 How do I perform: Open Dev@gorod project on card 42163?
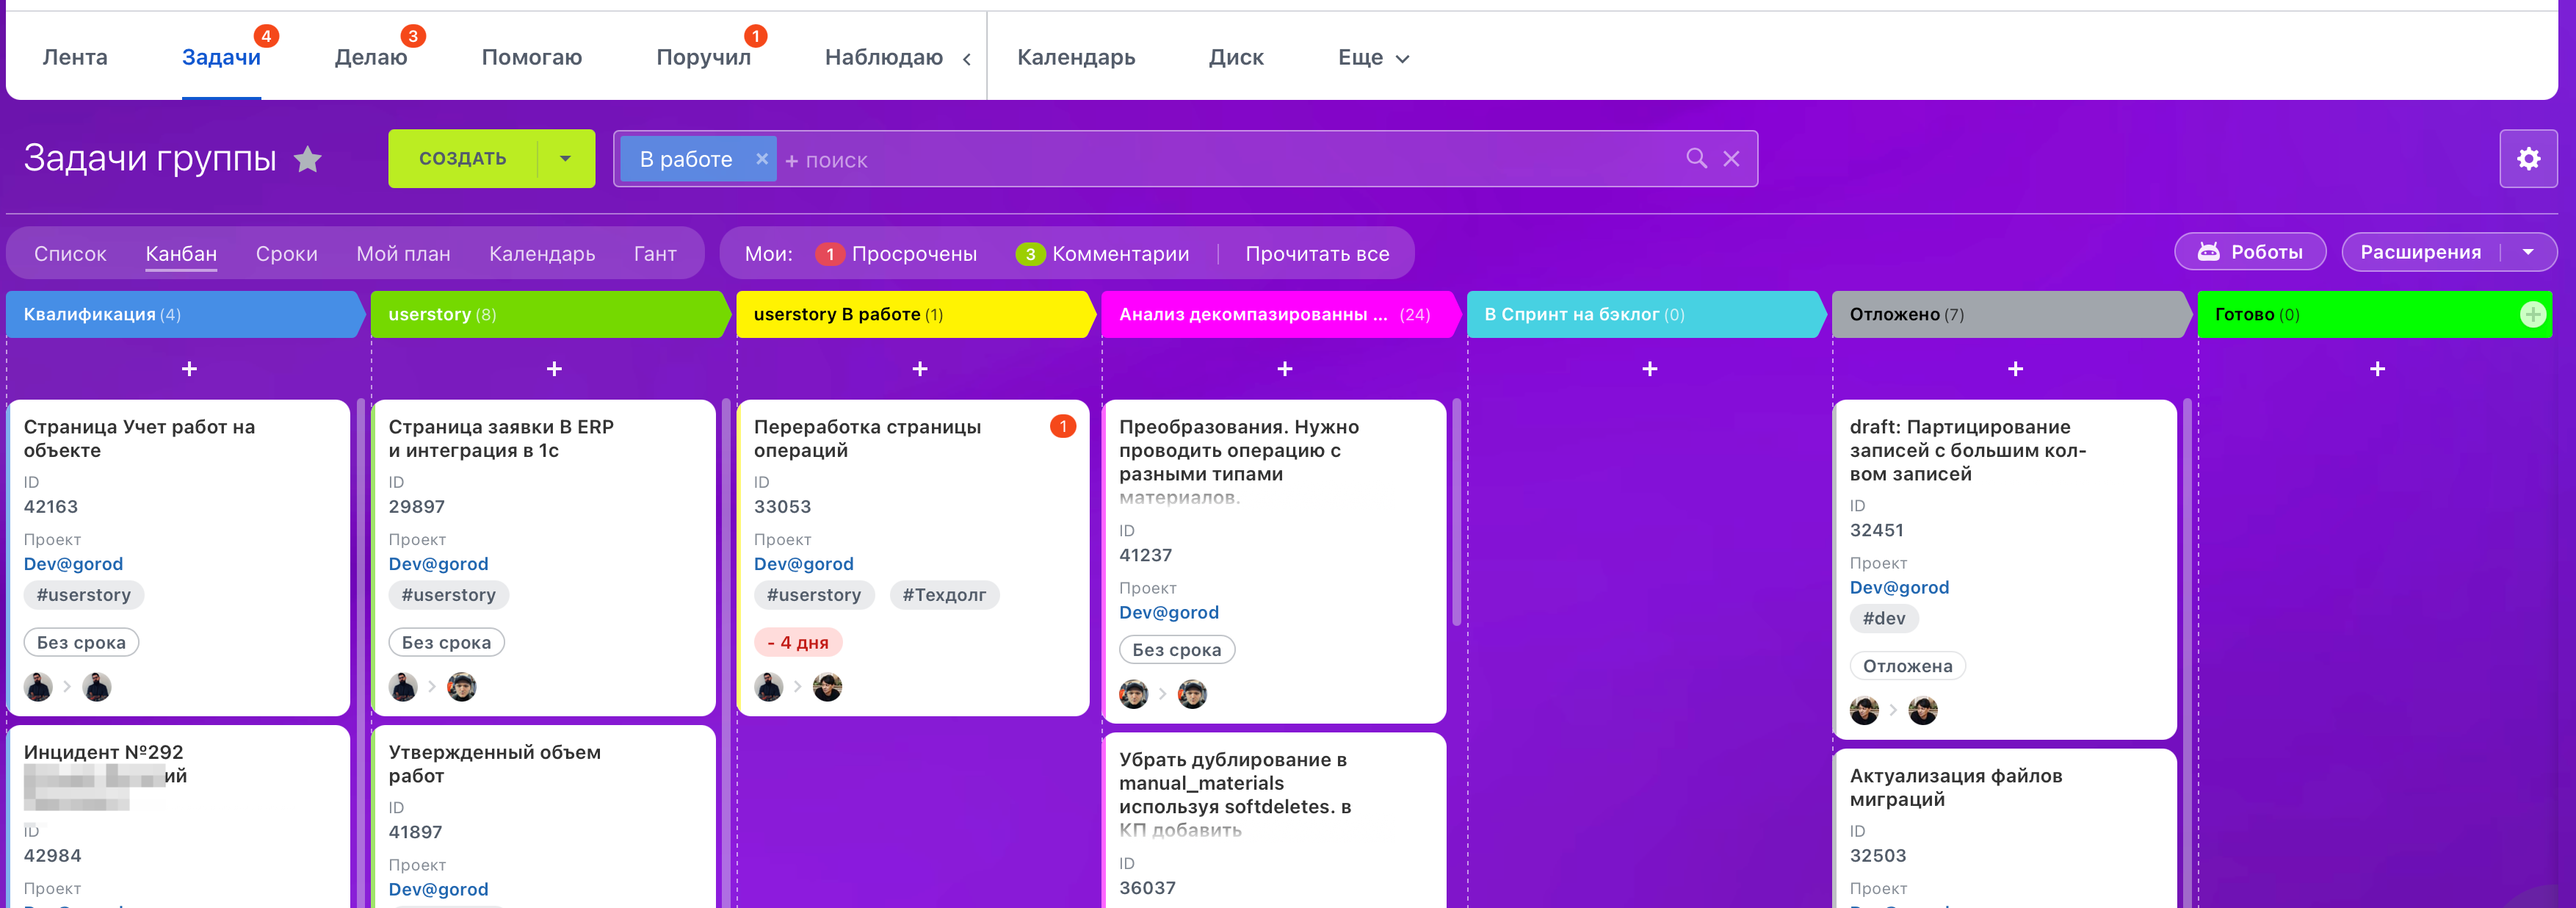click(x=73, y=564)
